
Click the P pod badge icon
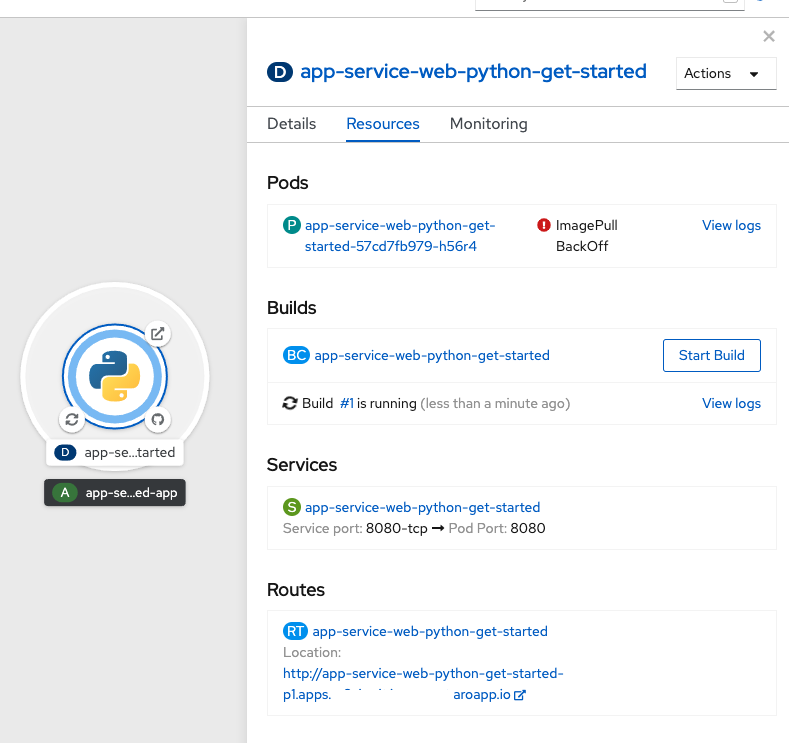click(x=292, y=225)
